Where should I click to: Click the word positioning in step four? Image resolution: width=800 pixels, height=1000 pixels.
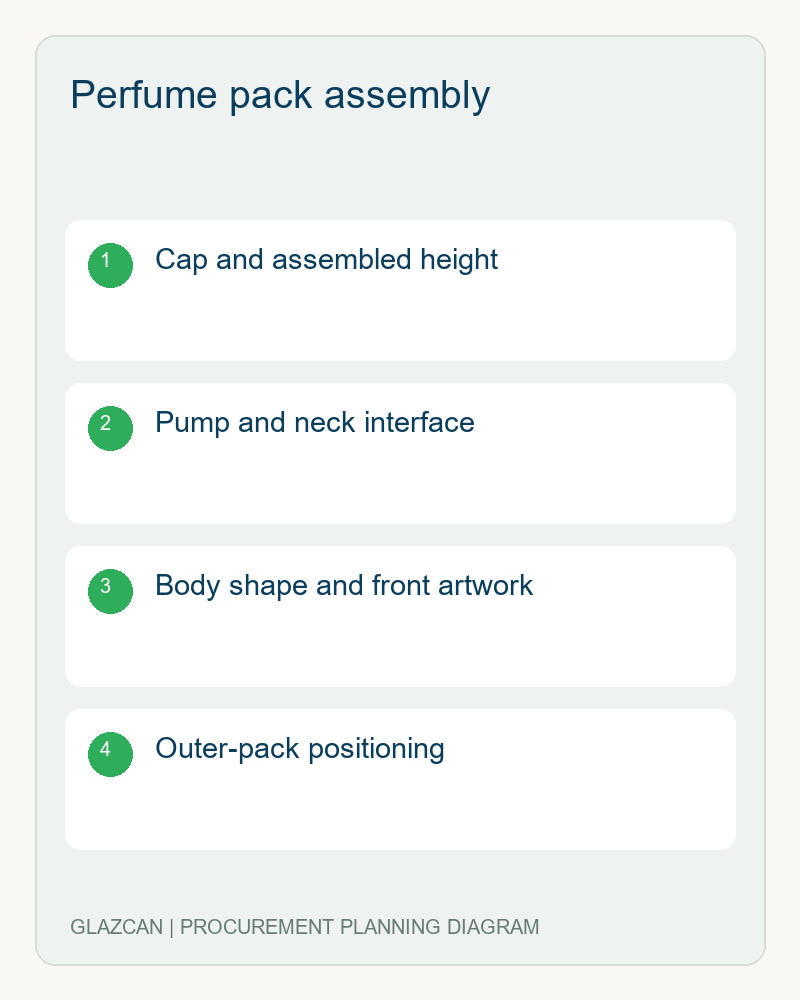[376, 749]
